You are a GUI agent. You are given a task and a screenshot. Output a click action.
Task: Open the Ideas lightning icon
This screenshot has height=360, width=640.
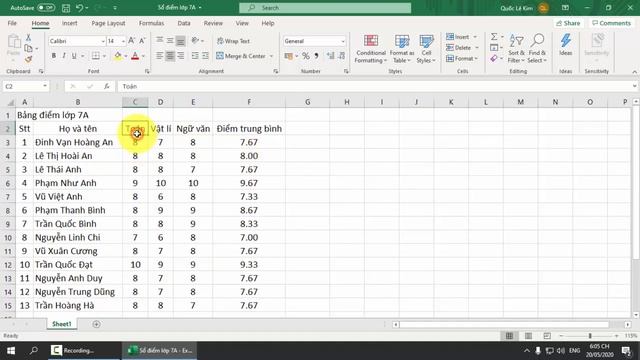click(566, 44)
